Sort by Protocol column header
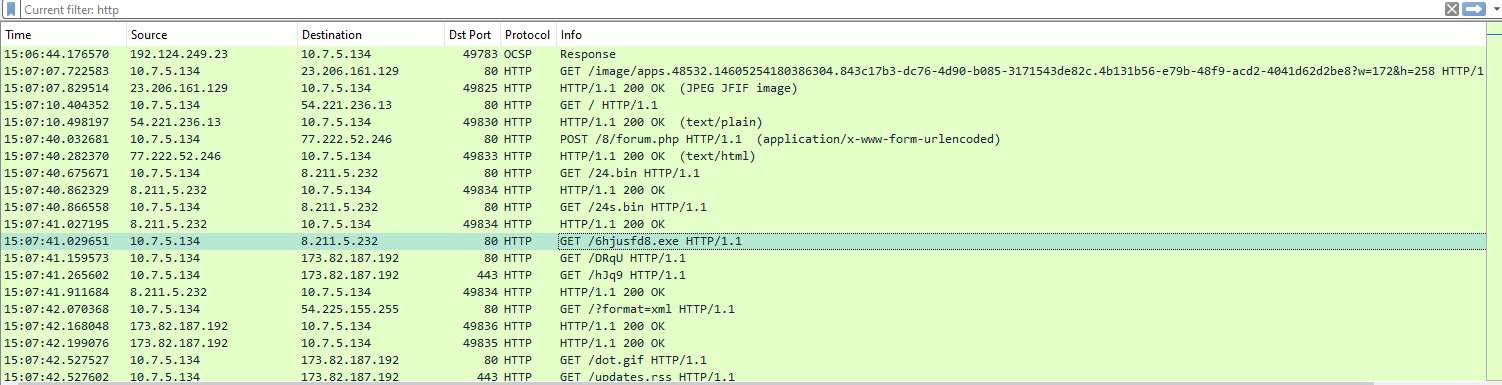 [x=527, y=35]
